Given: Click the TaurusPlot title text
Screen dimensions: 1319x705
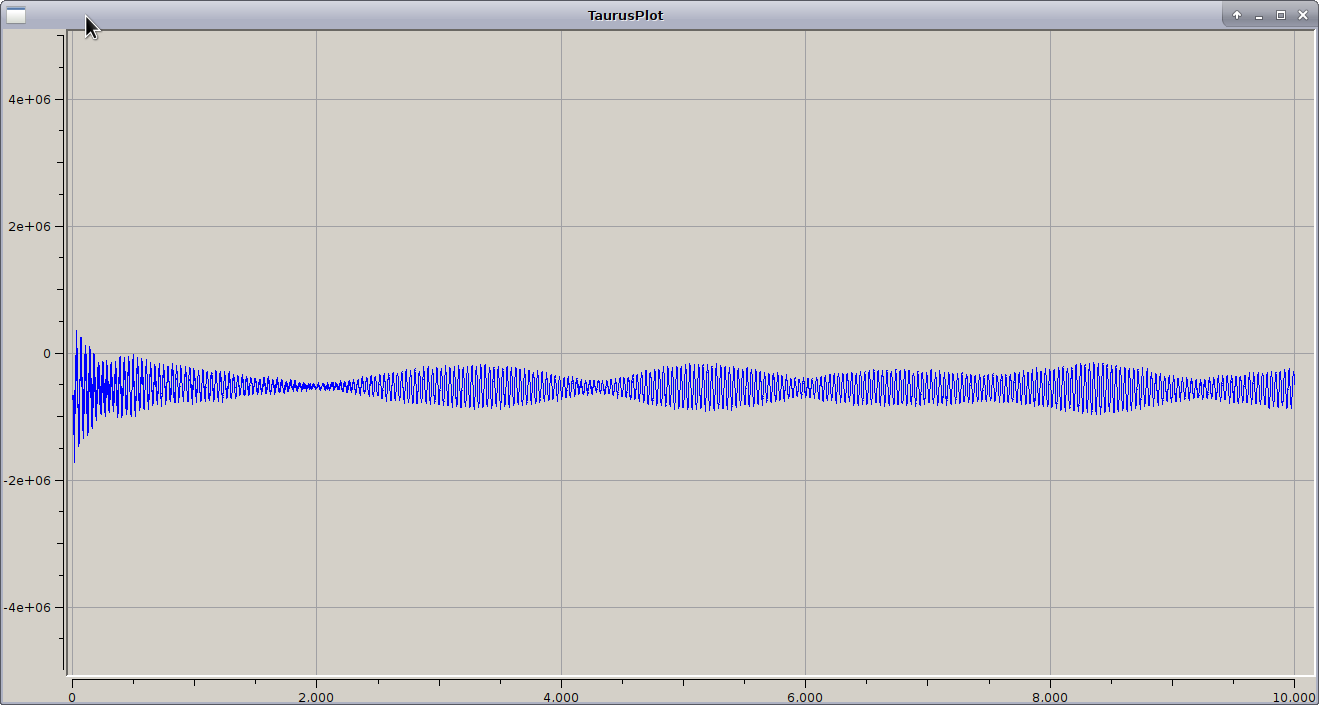Looking at the screenshot, I should pyautogui.click(x=625, y=15).
